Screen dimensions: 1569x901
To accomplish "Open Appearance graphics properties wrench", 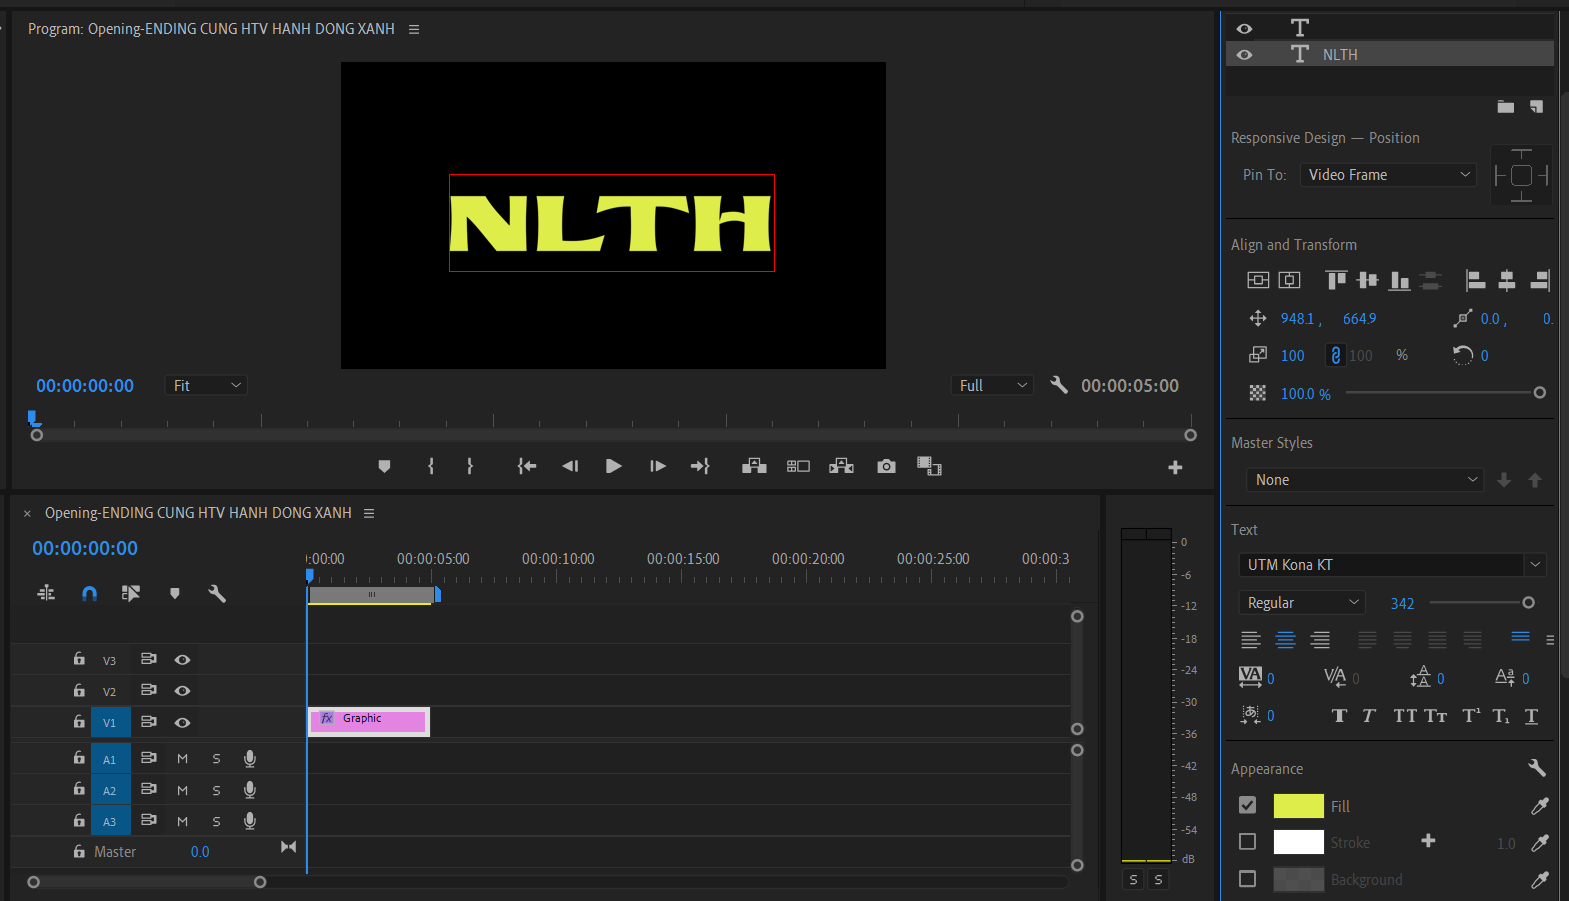I will point(1537,768).
